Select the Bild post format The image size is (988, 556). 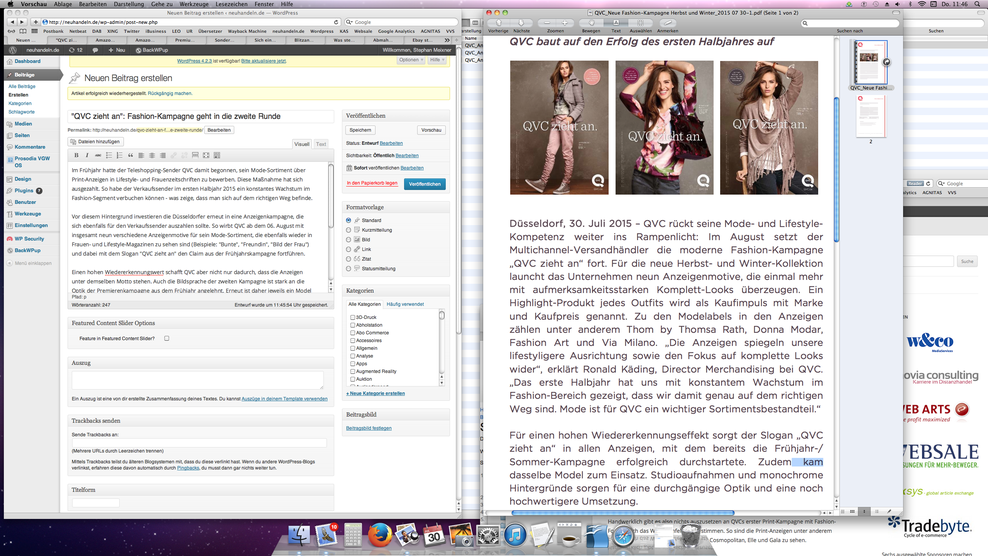point(348,240)
